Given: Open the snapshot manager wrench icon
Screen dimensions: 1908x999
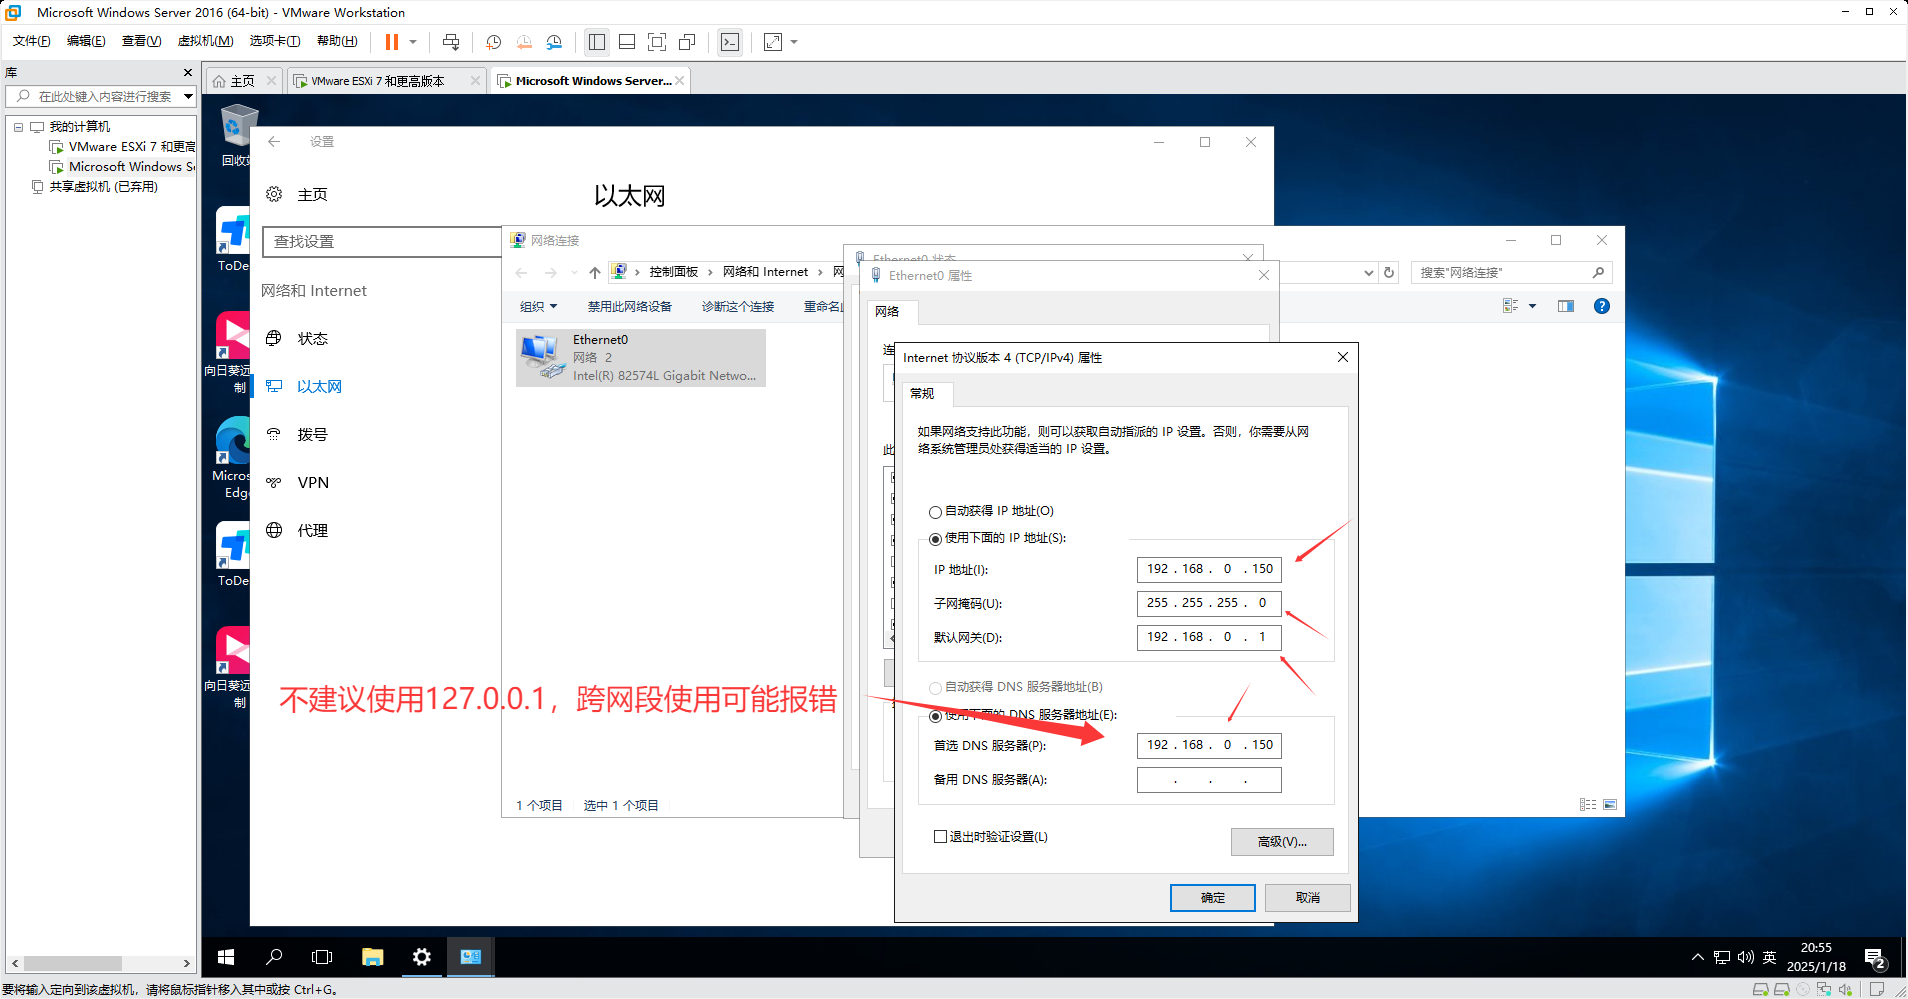Looking at the screenshot, I should (554, 42).
